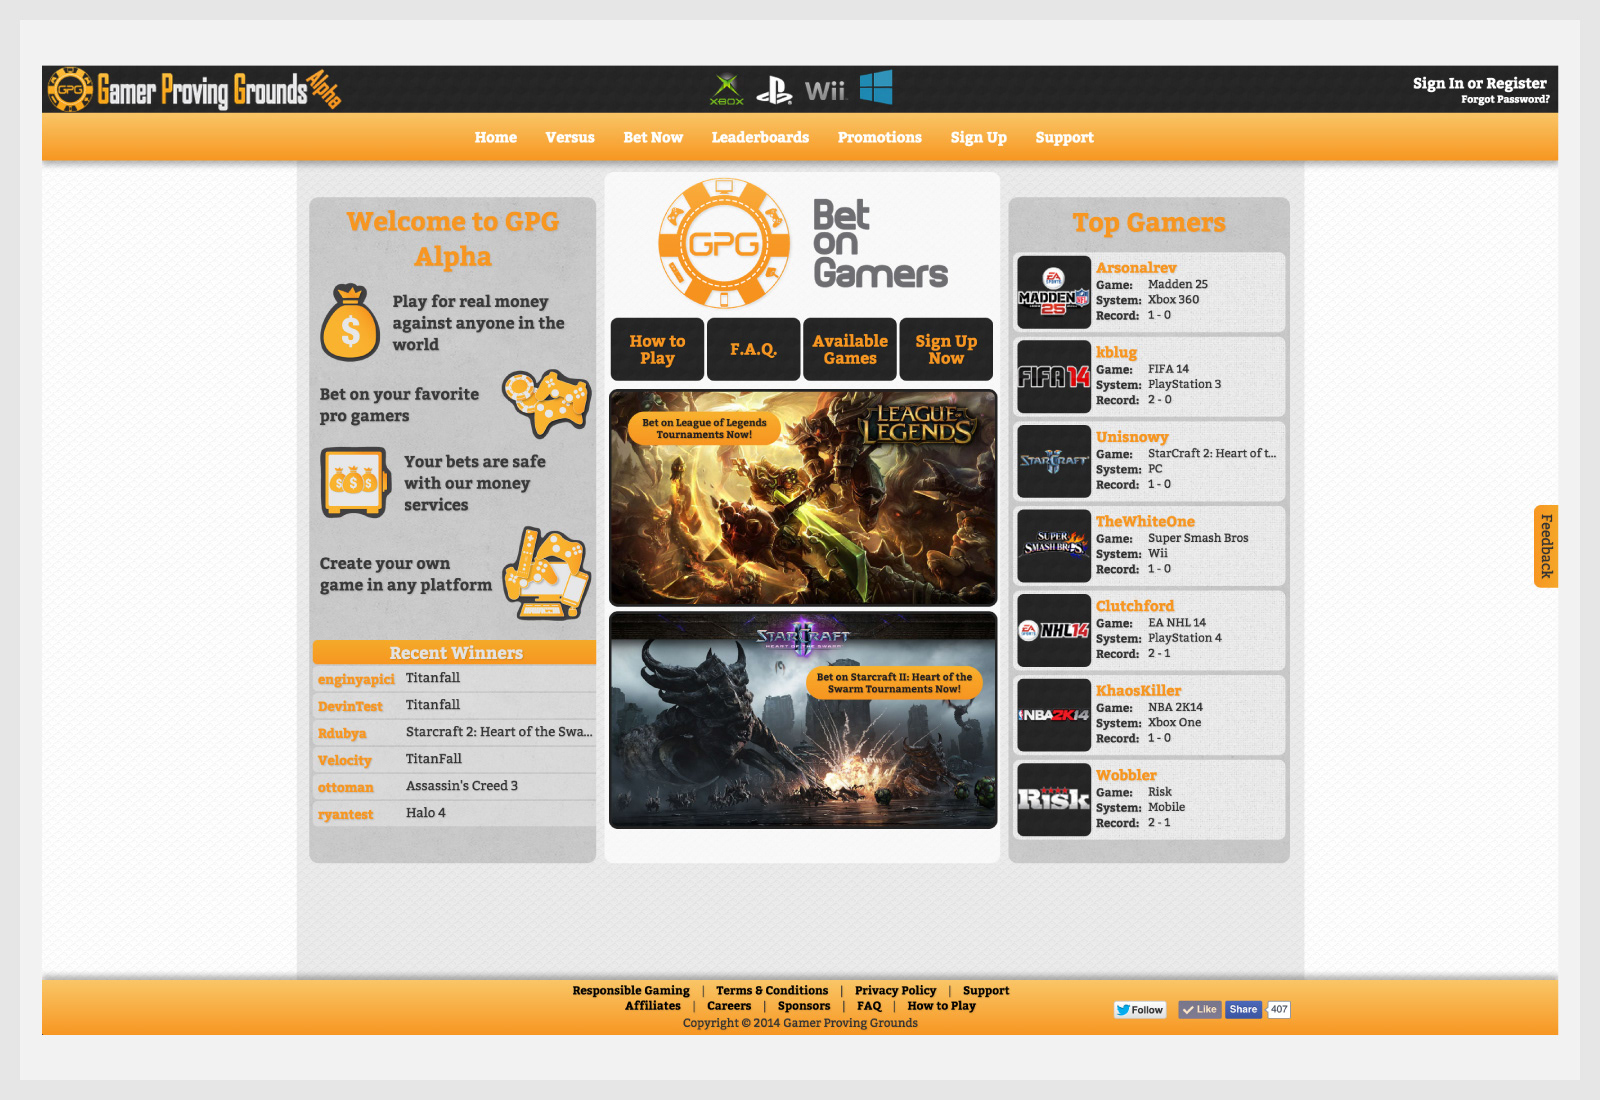The width and height of the screenshot is (1600, 1100).
Task: Open Clutchford's gamer profile name
Action: [x=1135, y=606]
